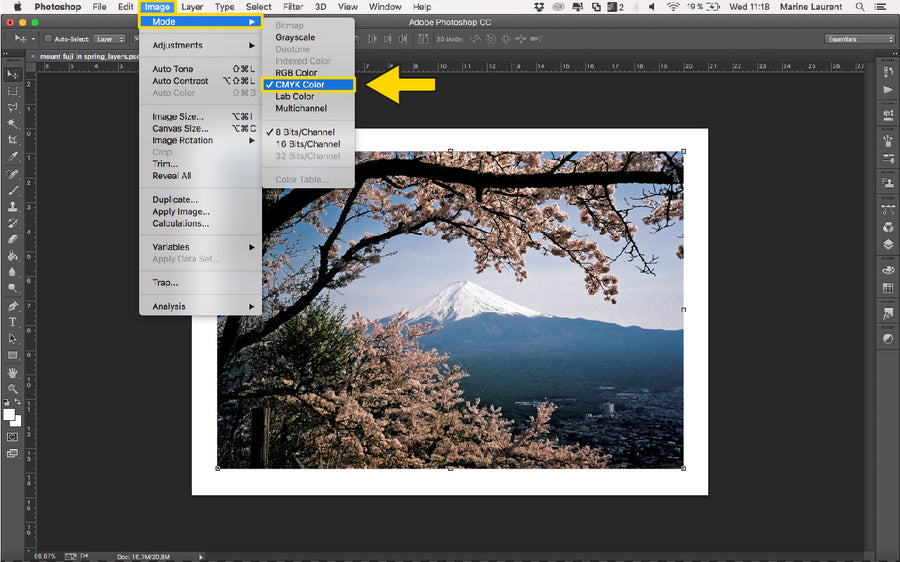Select the Dodge tool
The height and width of the screenshot is (562, 900).
coord(12,288)
